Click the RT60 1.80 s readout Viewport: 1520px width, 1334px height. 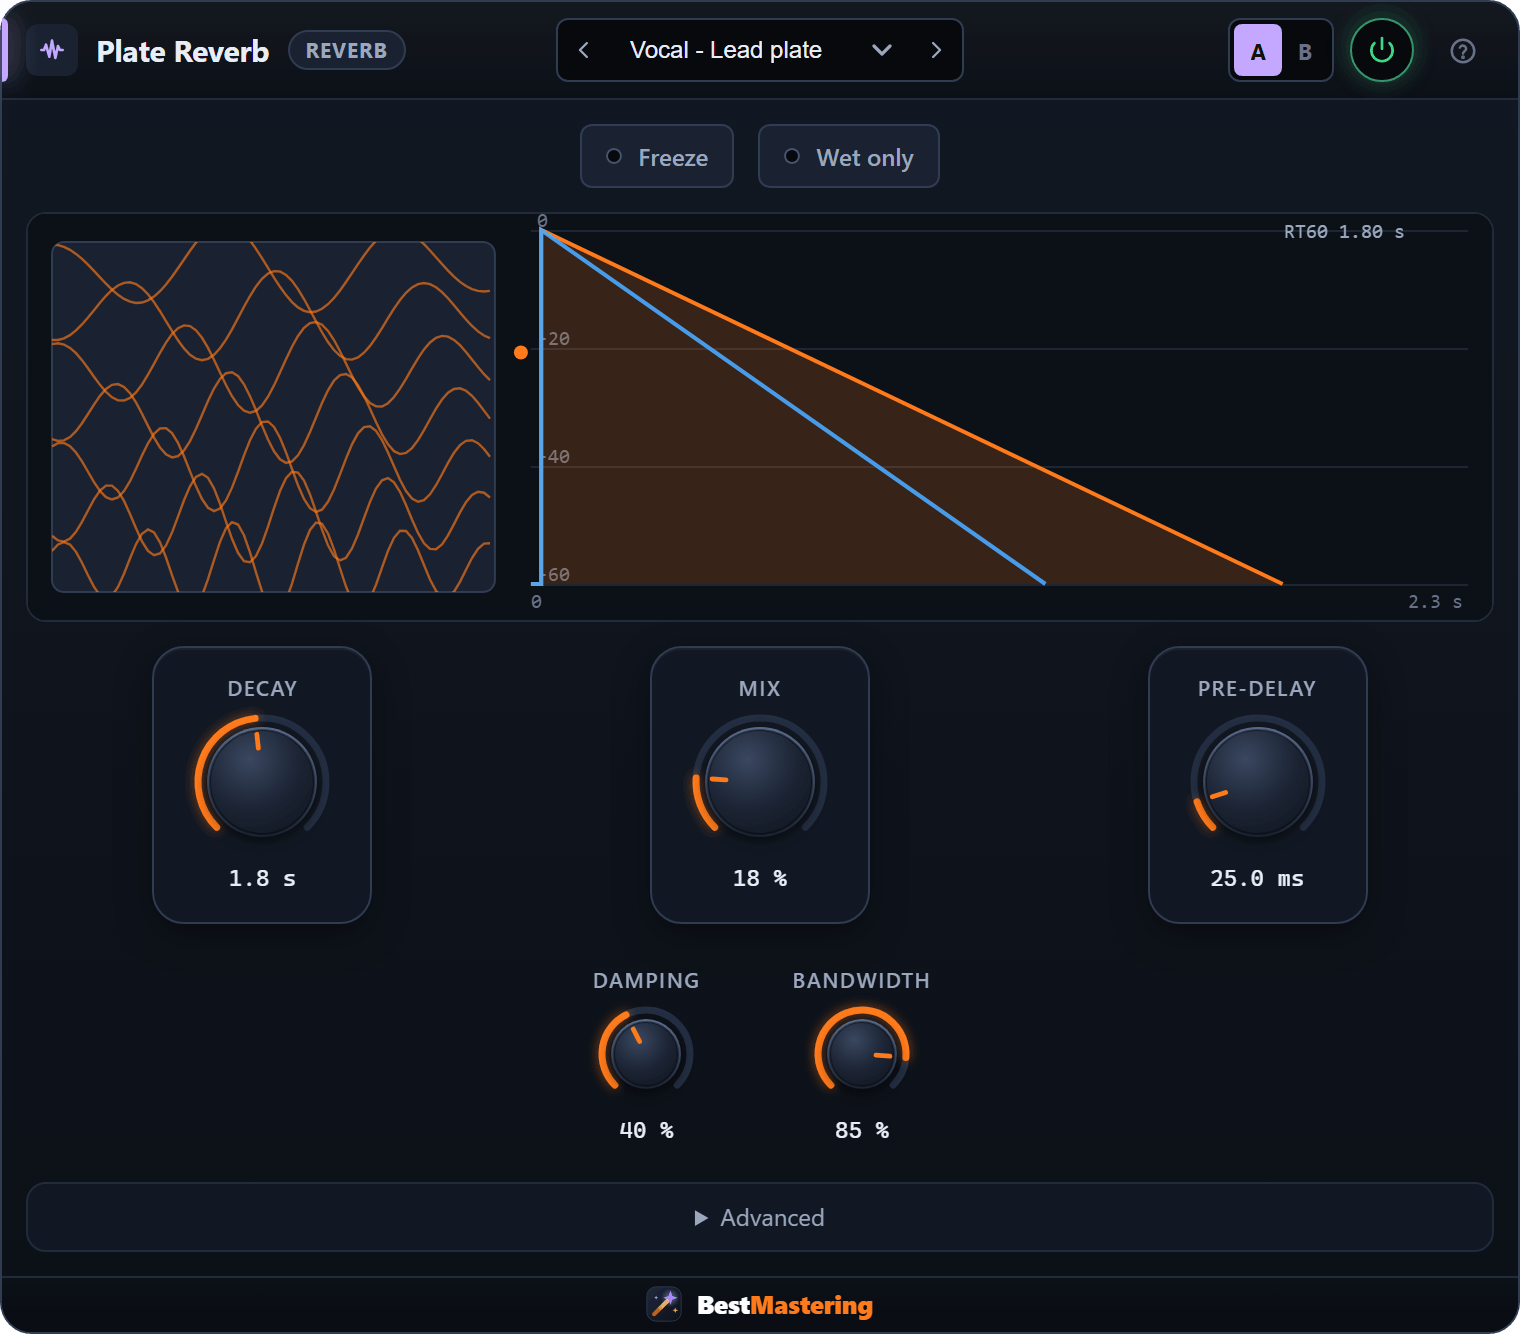click(x=1343, y=232)
